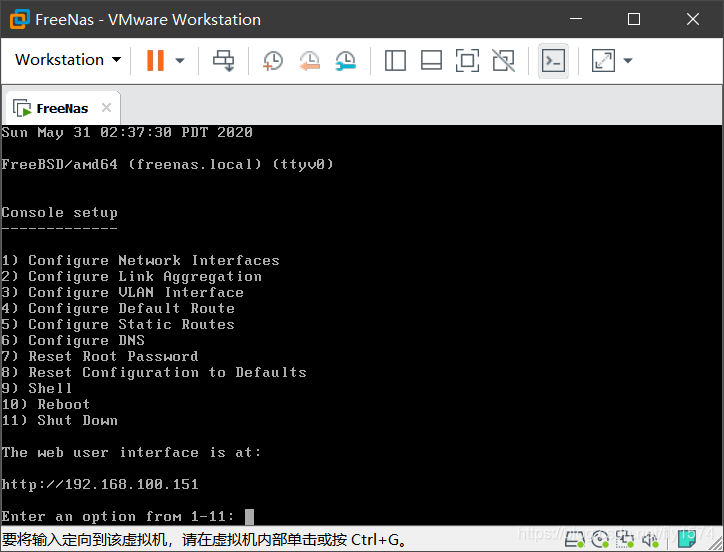
Task: Click the VMware logo in title bar
Action: point(20,19)
